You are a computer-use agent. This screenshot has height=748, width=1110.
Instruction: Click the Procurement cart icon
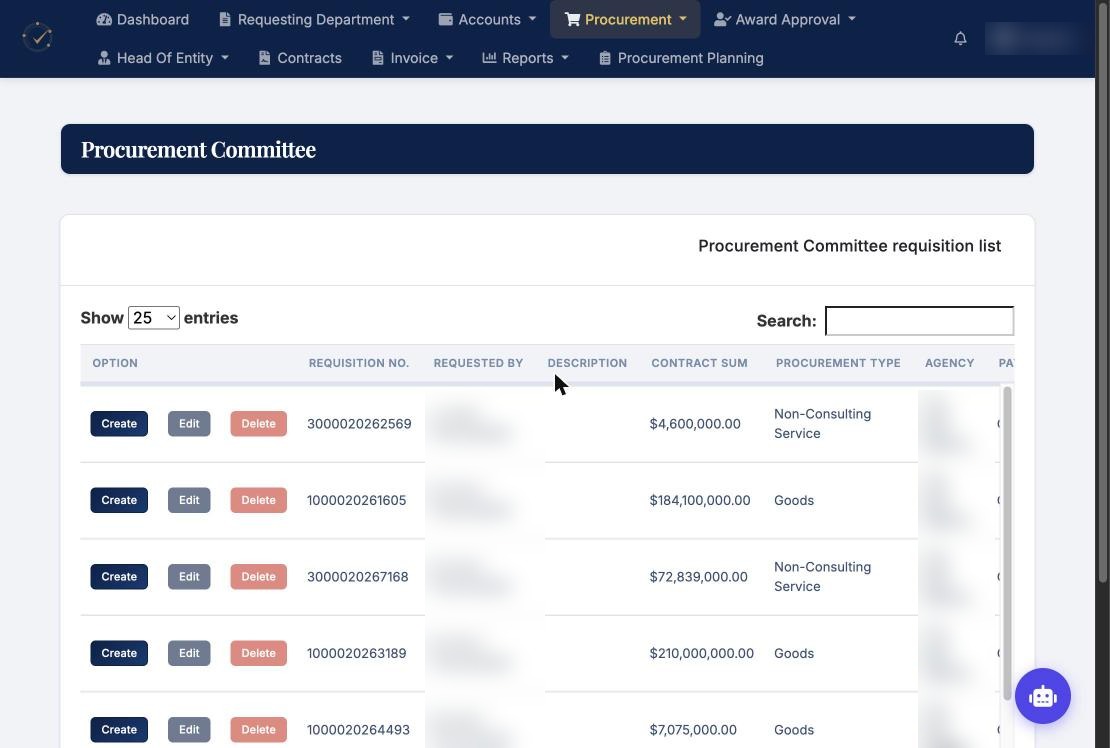pos(572,19)
